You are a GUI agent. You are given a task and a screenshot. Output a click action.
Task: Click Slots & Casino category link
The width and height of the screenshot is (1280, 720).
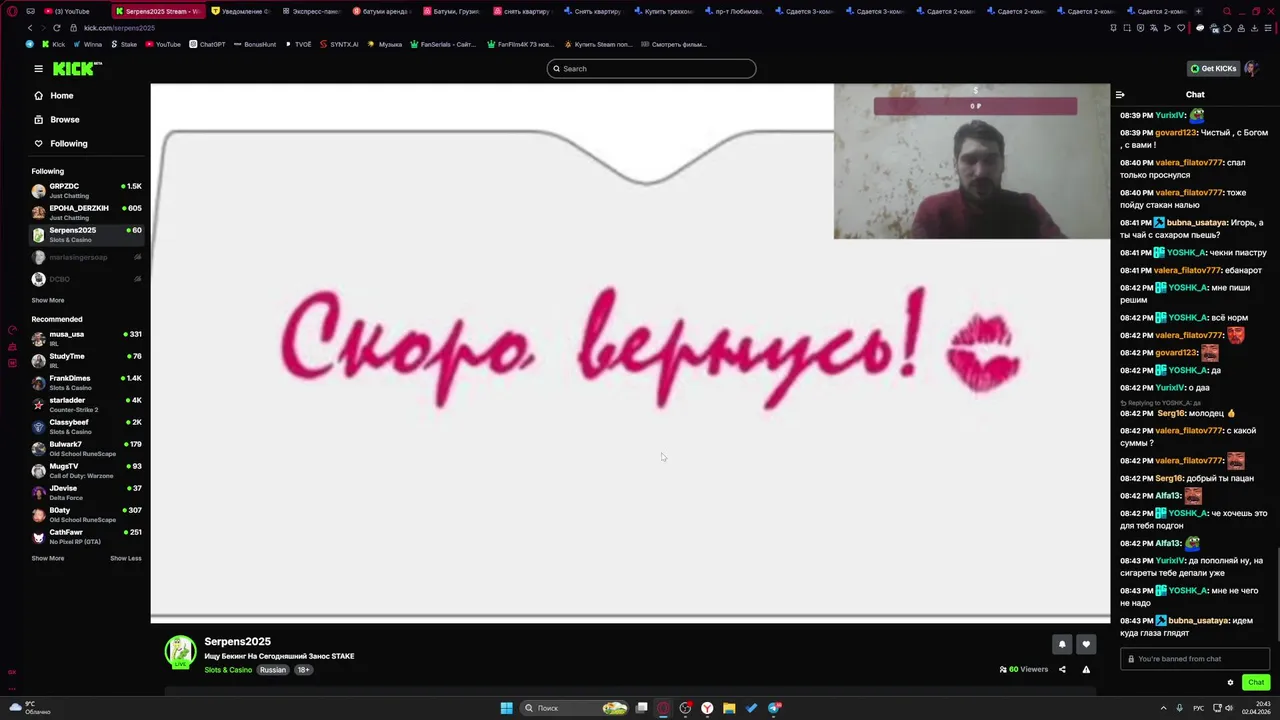click(x=228, y=670)
